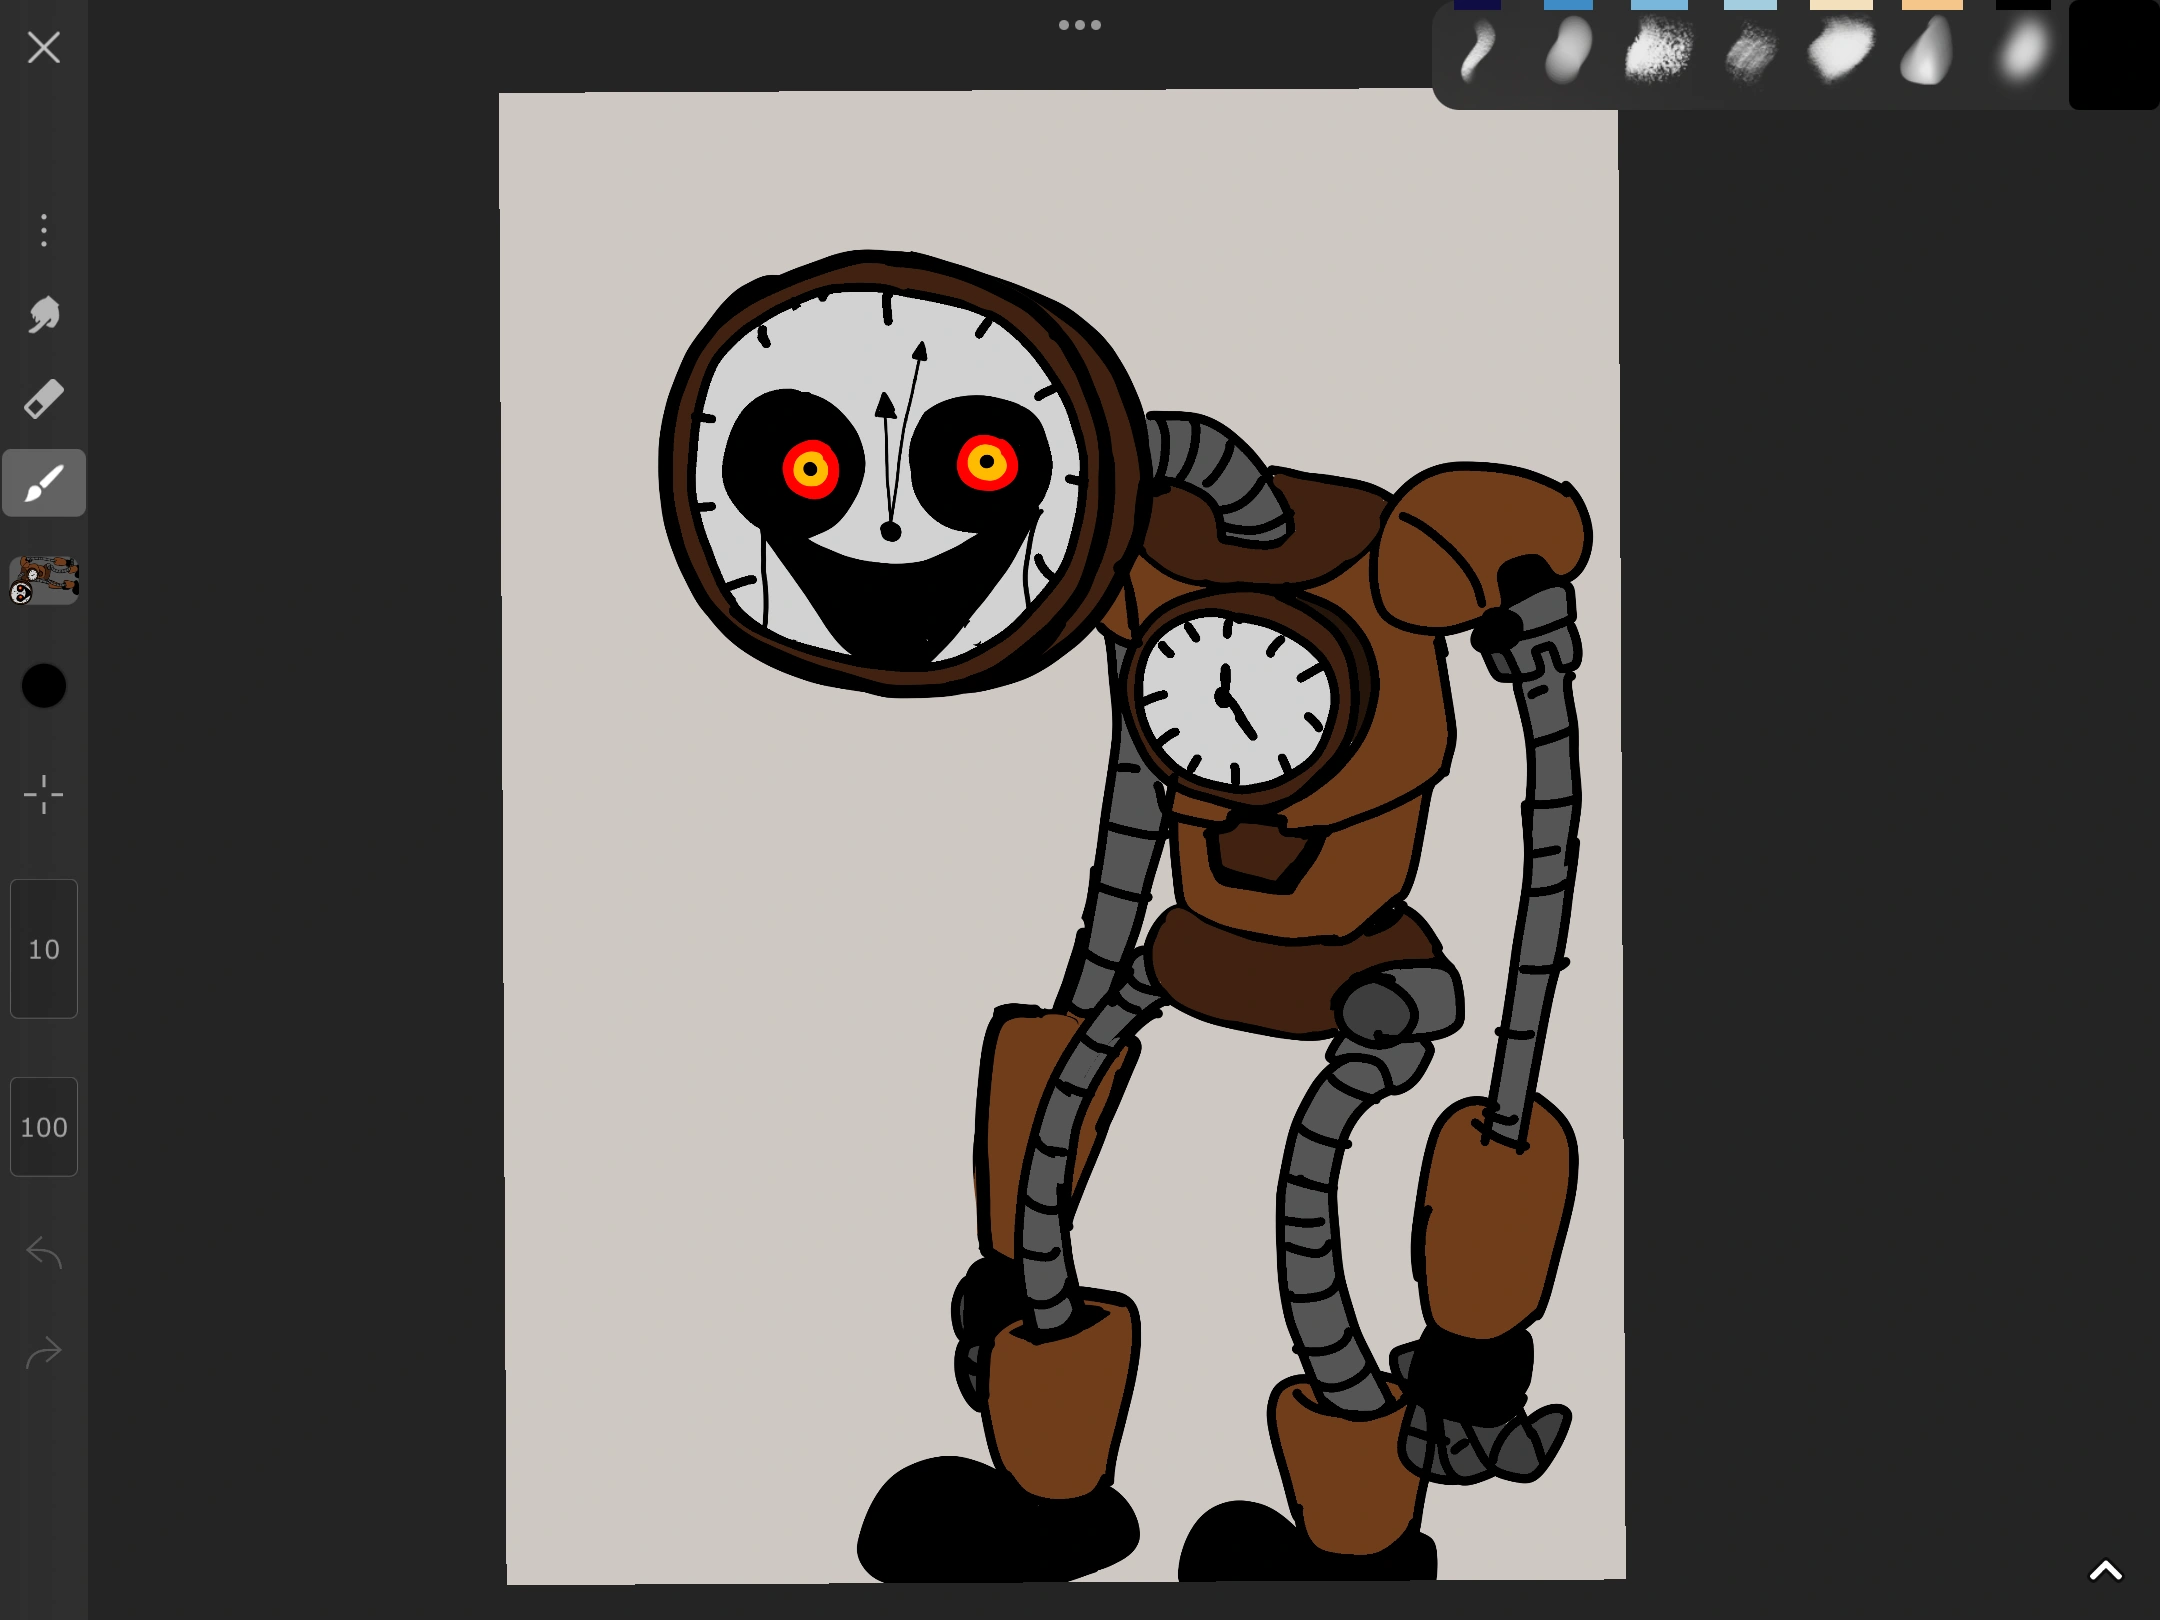
Task: Select the Eraser tool
Action: tap(43, 398)
